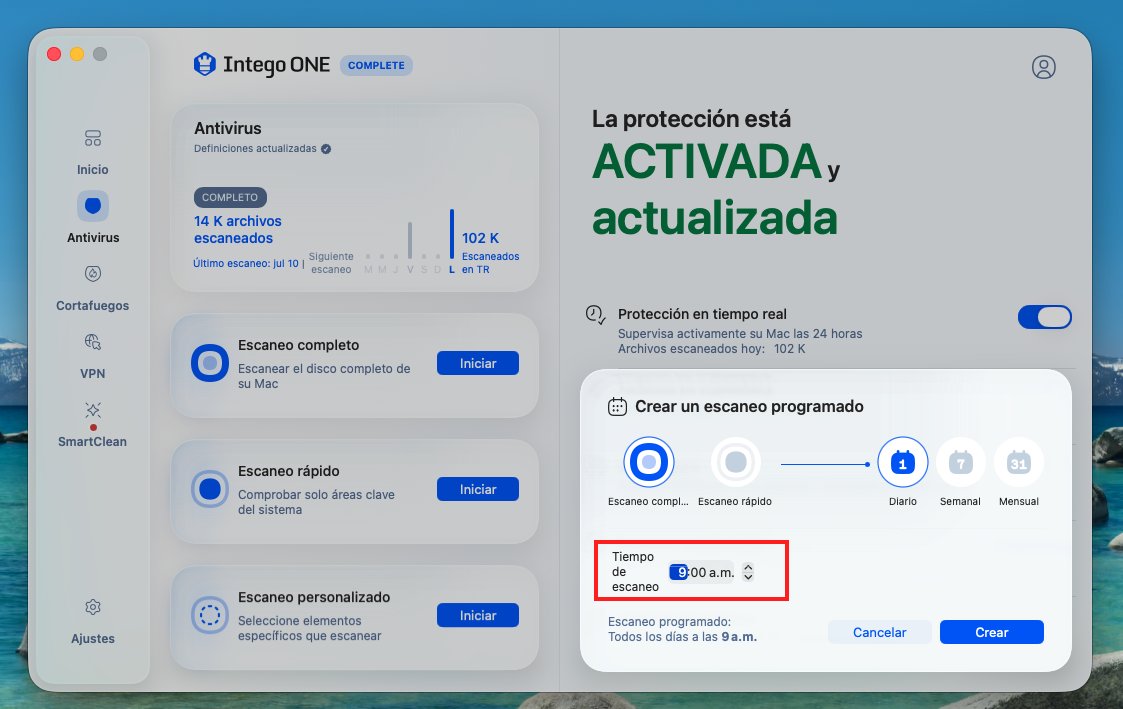Open the Inicio section in sidebar
Image resolution: width=1123 pixels, height=709 pixels.
click(x=92, y=152)
